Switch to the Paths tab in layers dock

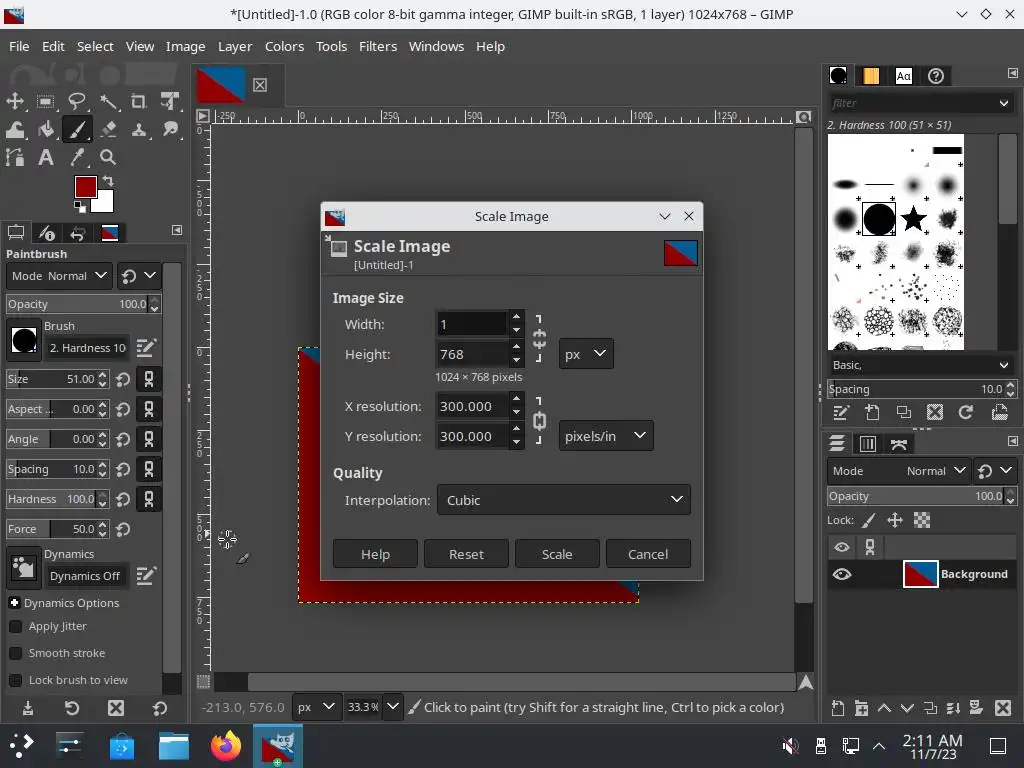pos(899,444)
